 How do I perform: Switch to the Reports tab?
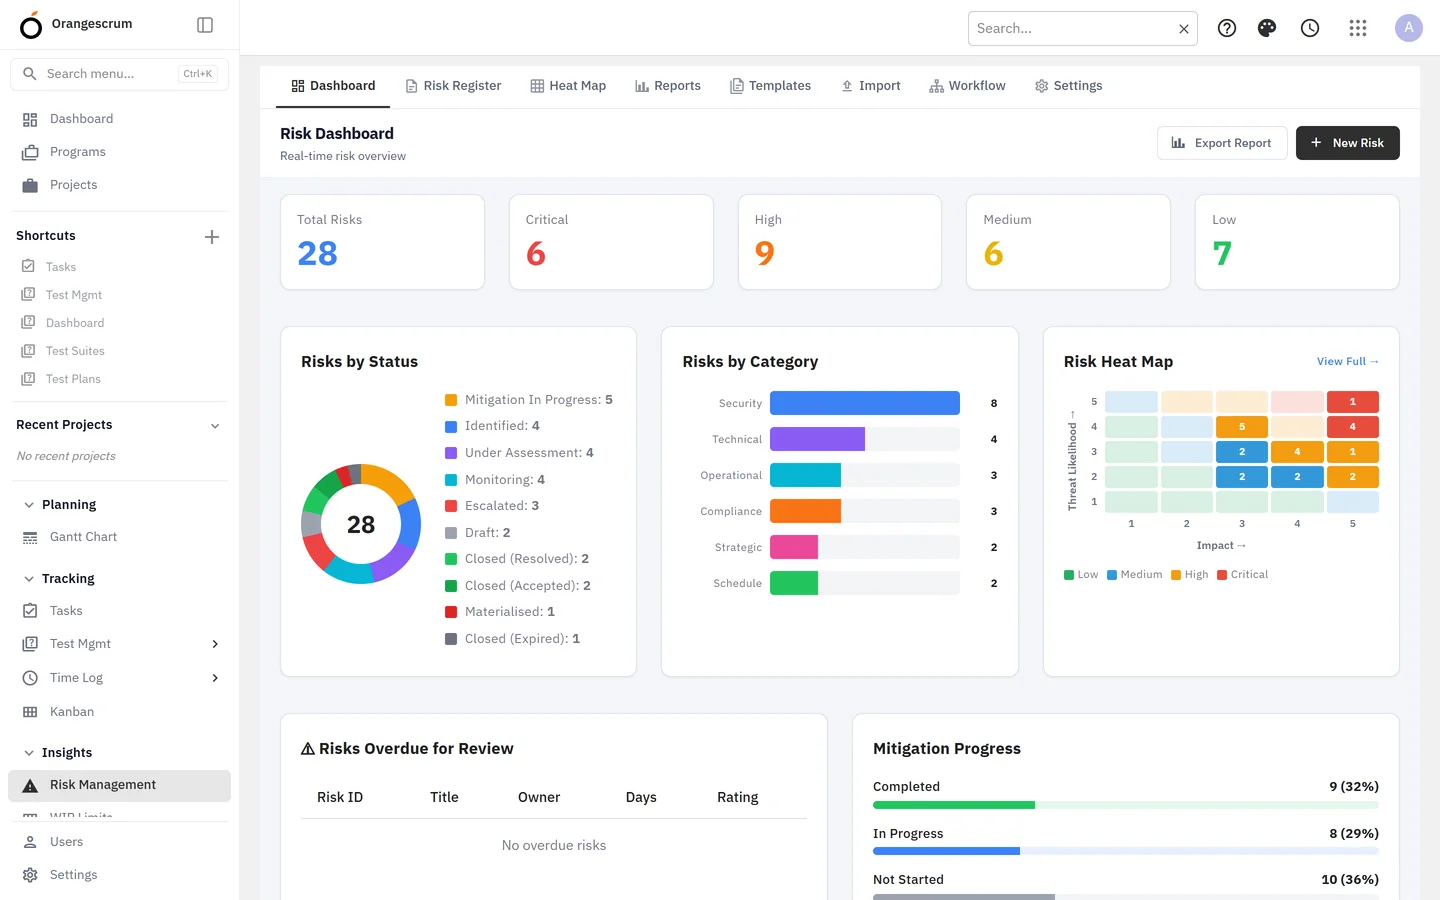[668, 86]
